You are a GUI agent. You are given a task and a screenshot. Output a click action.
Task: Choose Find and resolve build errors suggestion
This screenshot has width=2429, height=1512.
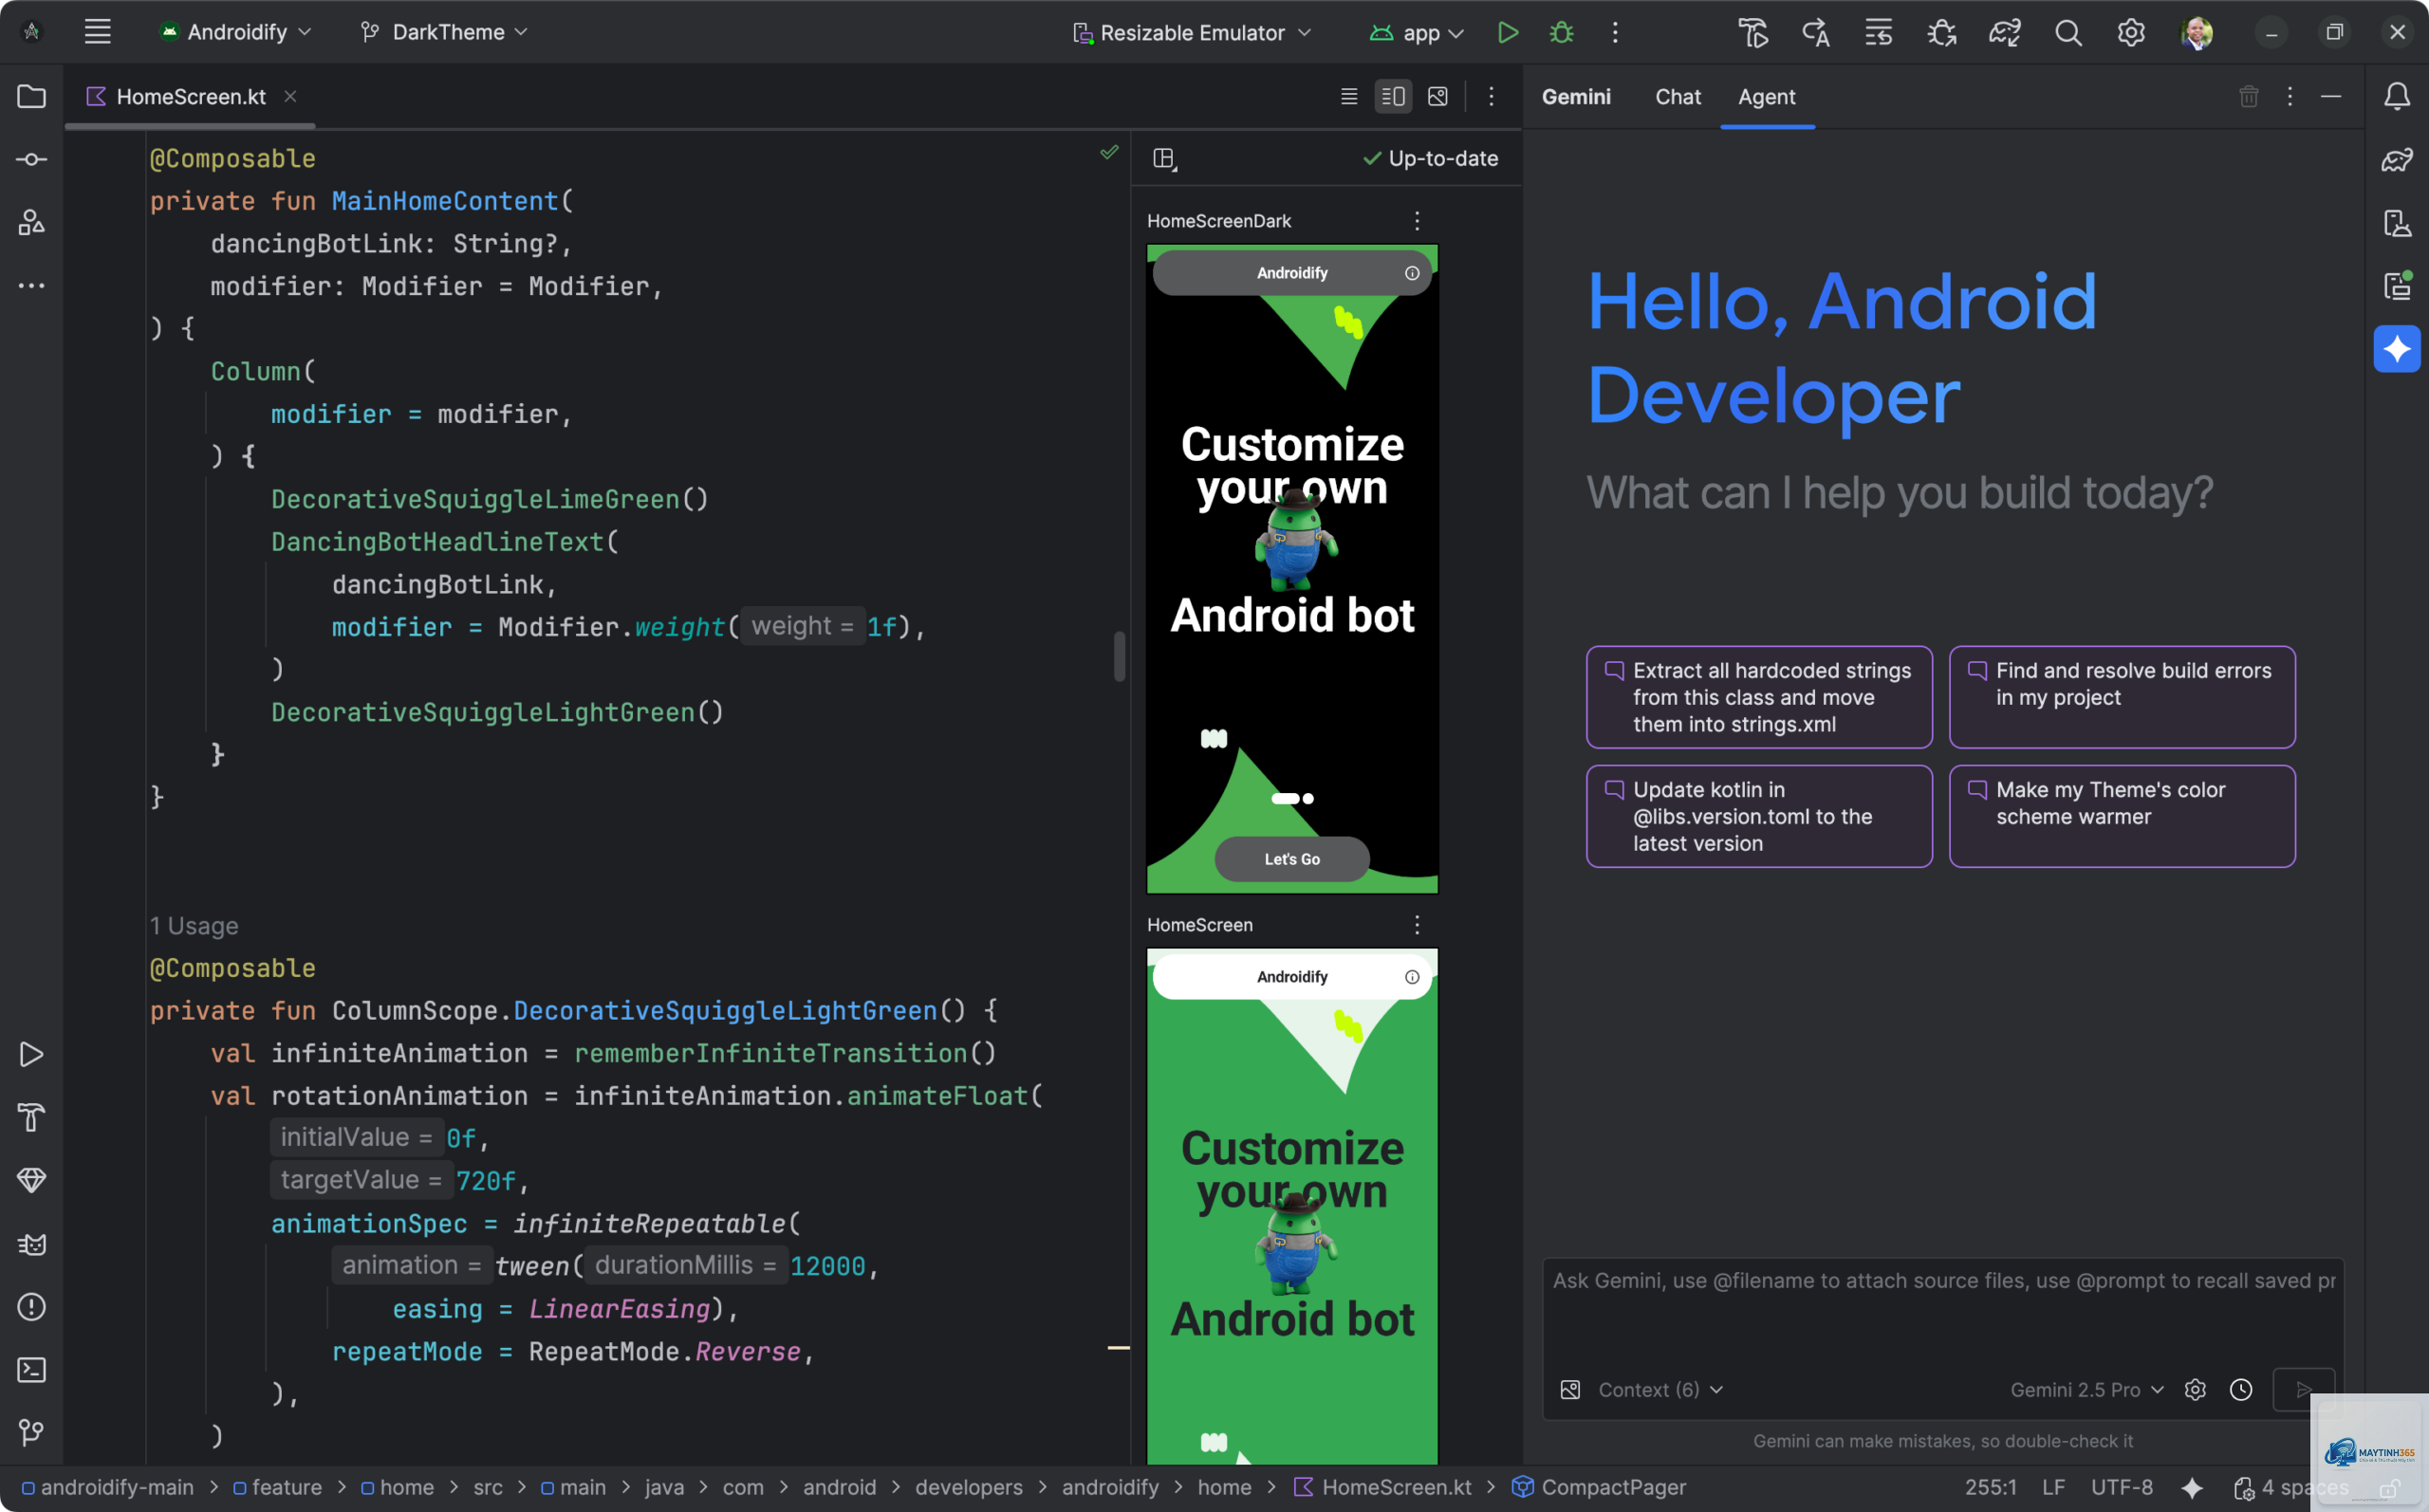(x=2122, y=697)
